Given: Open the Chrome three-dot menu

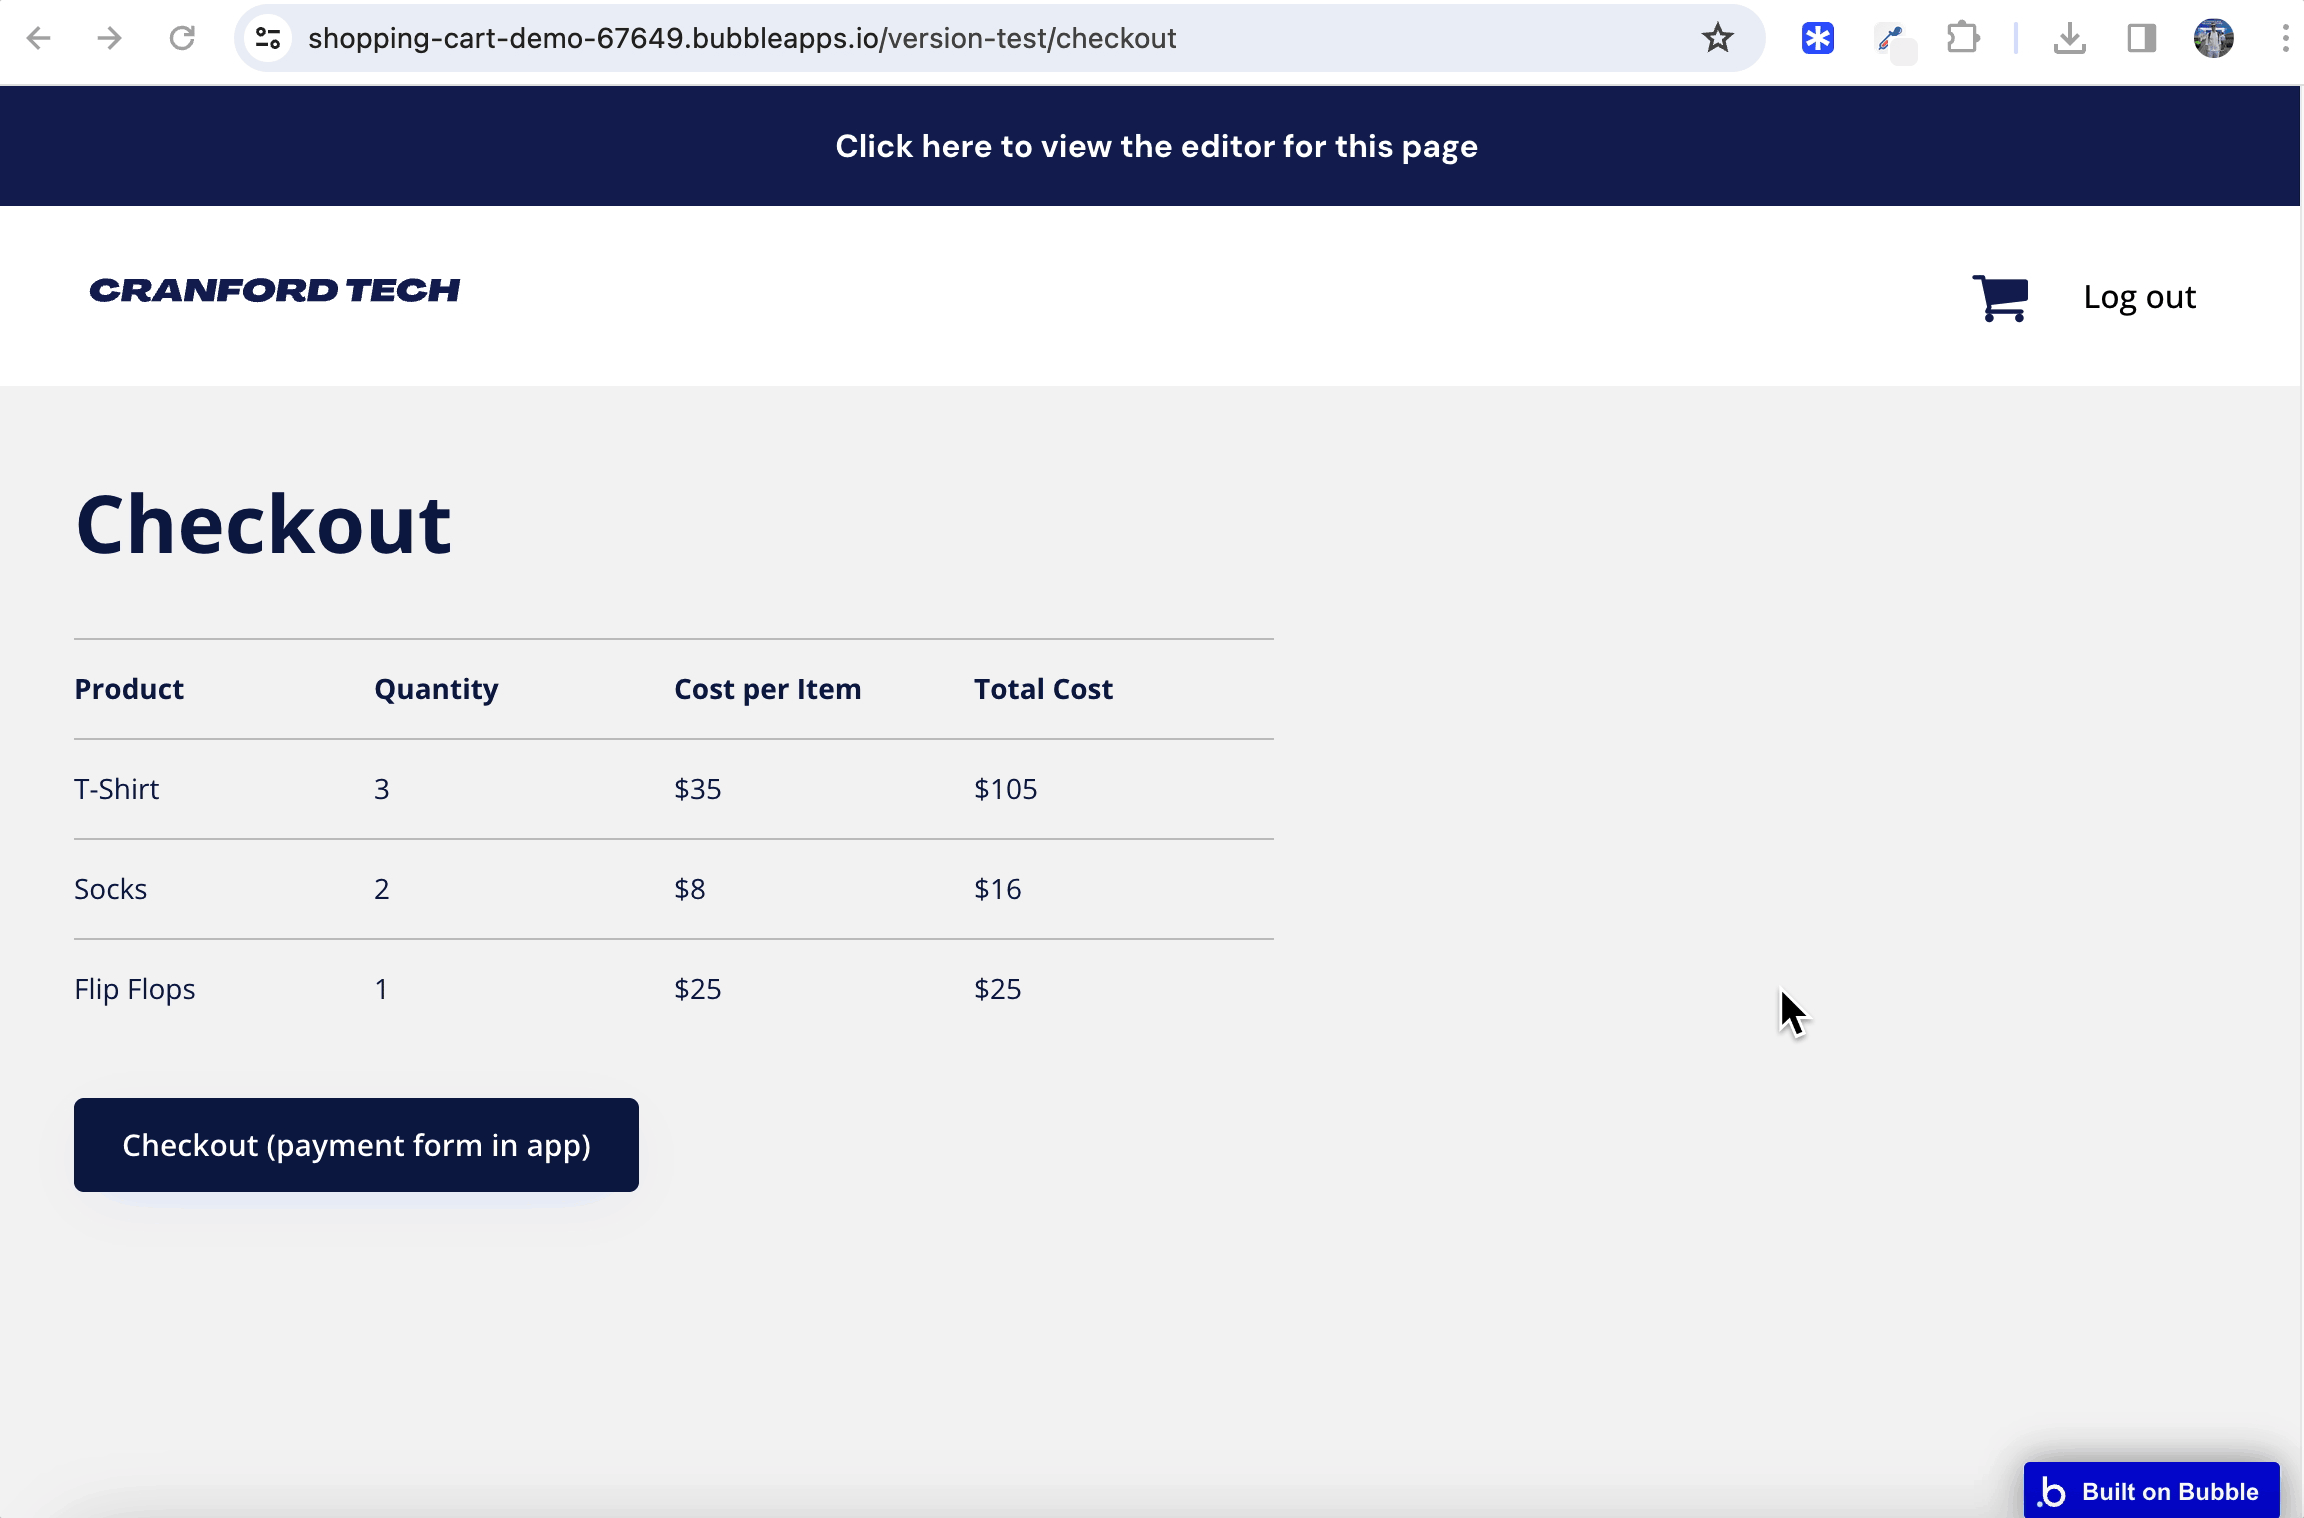Looking at the screenshot, I should pos(2285,38).
